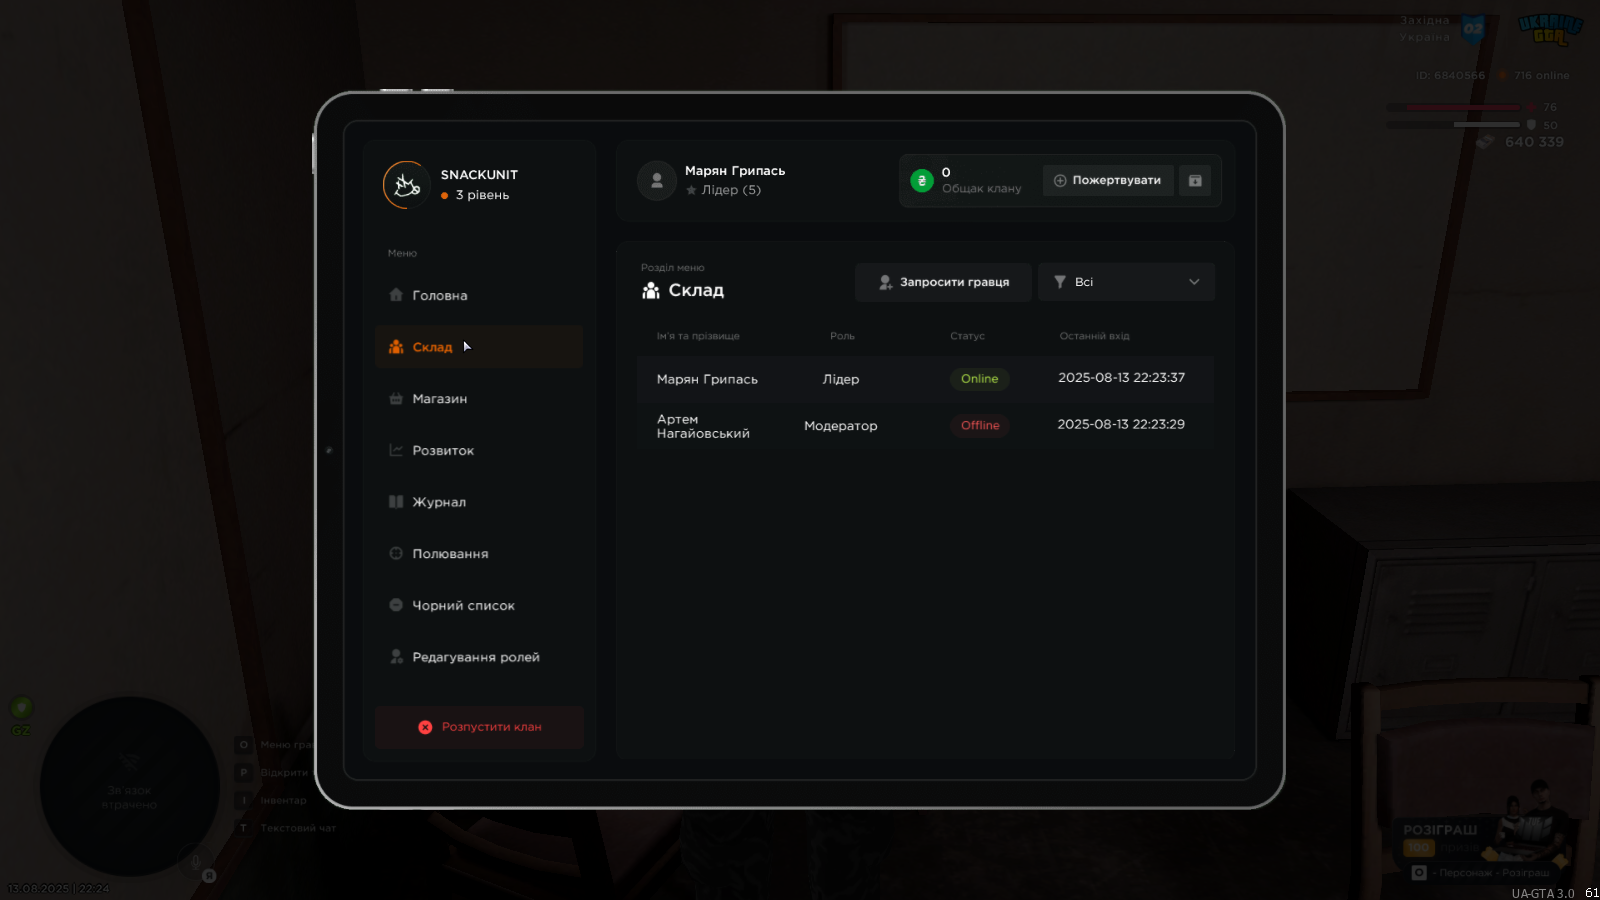Click the Роль column header
1600x900 pixels.
click(x=842, y=336)
